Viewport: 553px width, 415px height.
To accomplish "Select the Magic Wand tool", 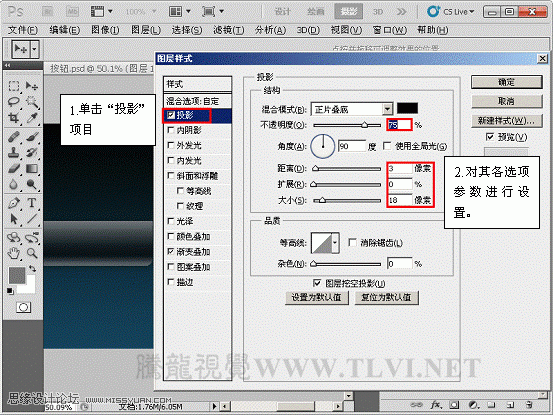I will click(x=32, y=102).
